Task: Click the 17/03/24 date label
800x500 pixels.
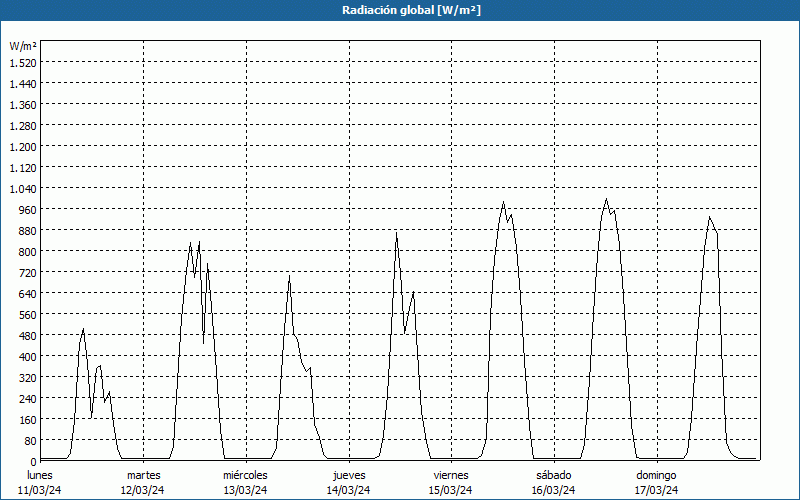Action: (x=657, y=490)
